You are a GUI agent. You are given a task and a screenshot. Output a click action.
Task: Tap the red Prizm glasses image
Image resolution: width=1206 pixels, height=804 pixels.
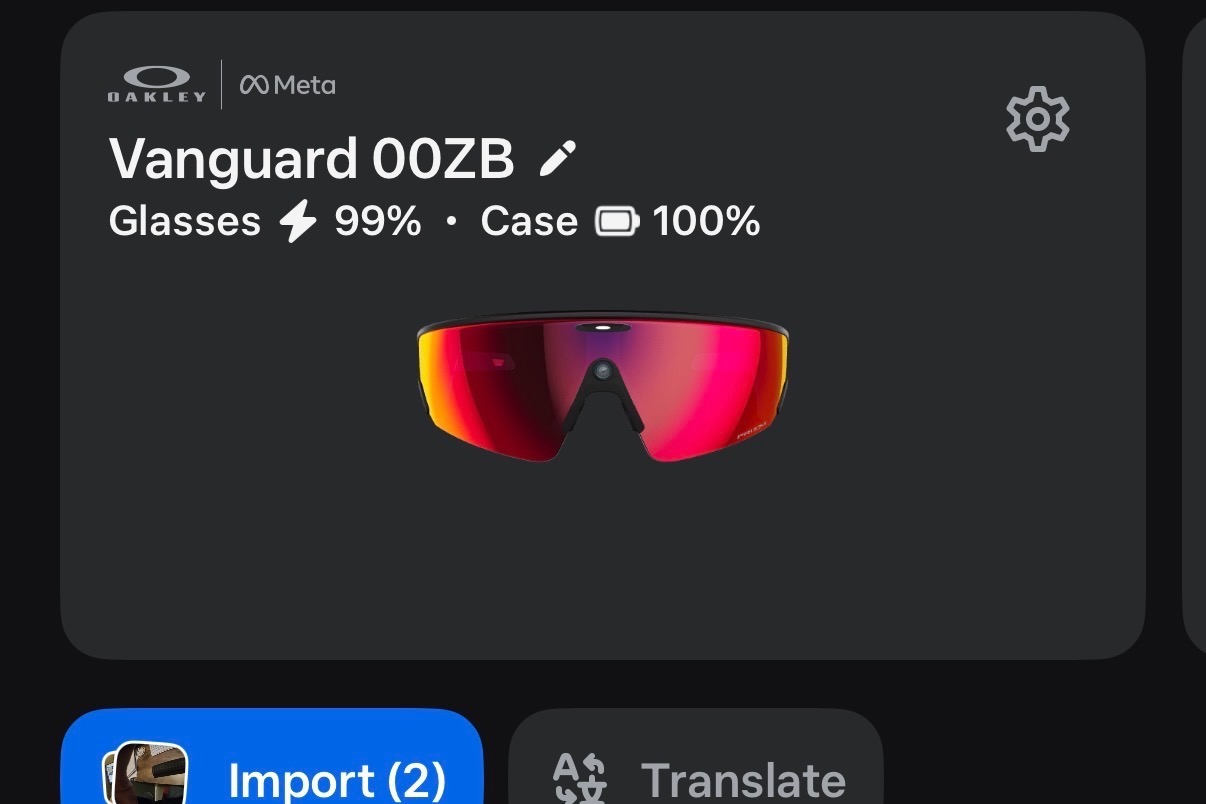(603, 388)
